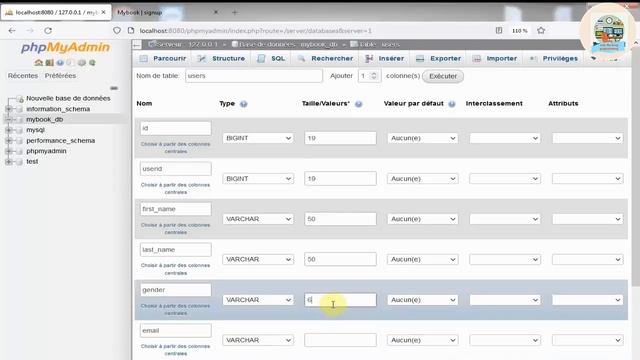Bookmark this page with star icon

coord(541,31)
